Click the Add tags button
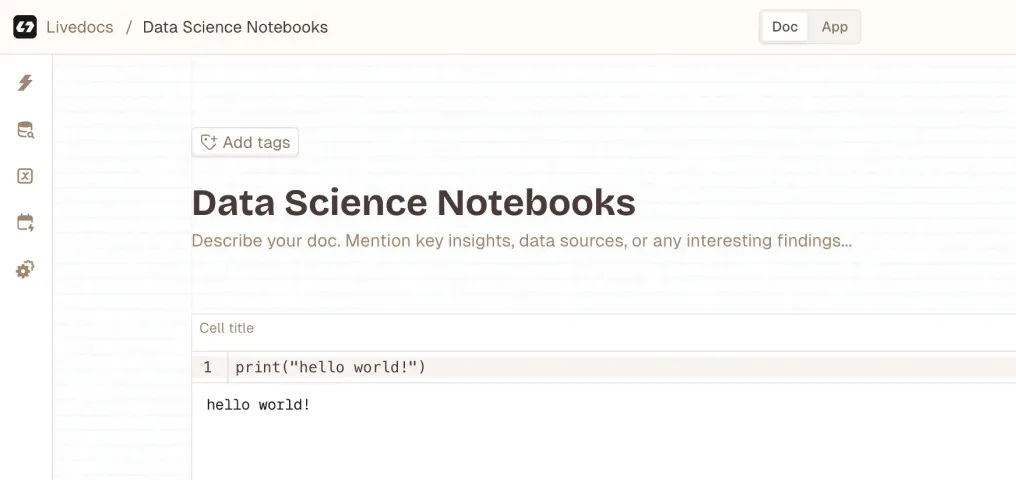The width and height of the screenshot is (1016, 480). coord(245,143)
